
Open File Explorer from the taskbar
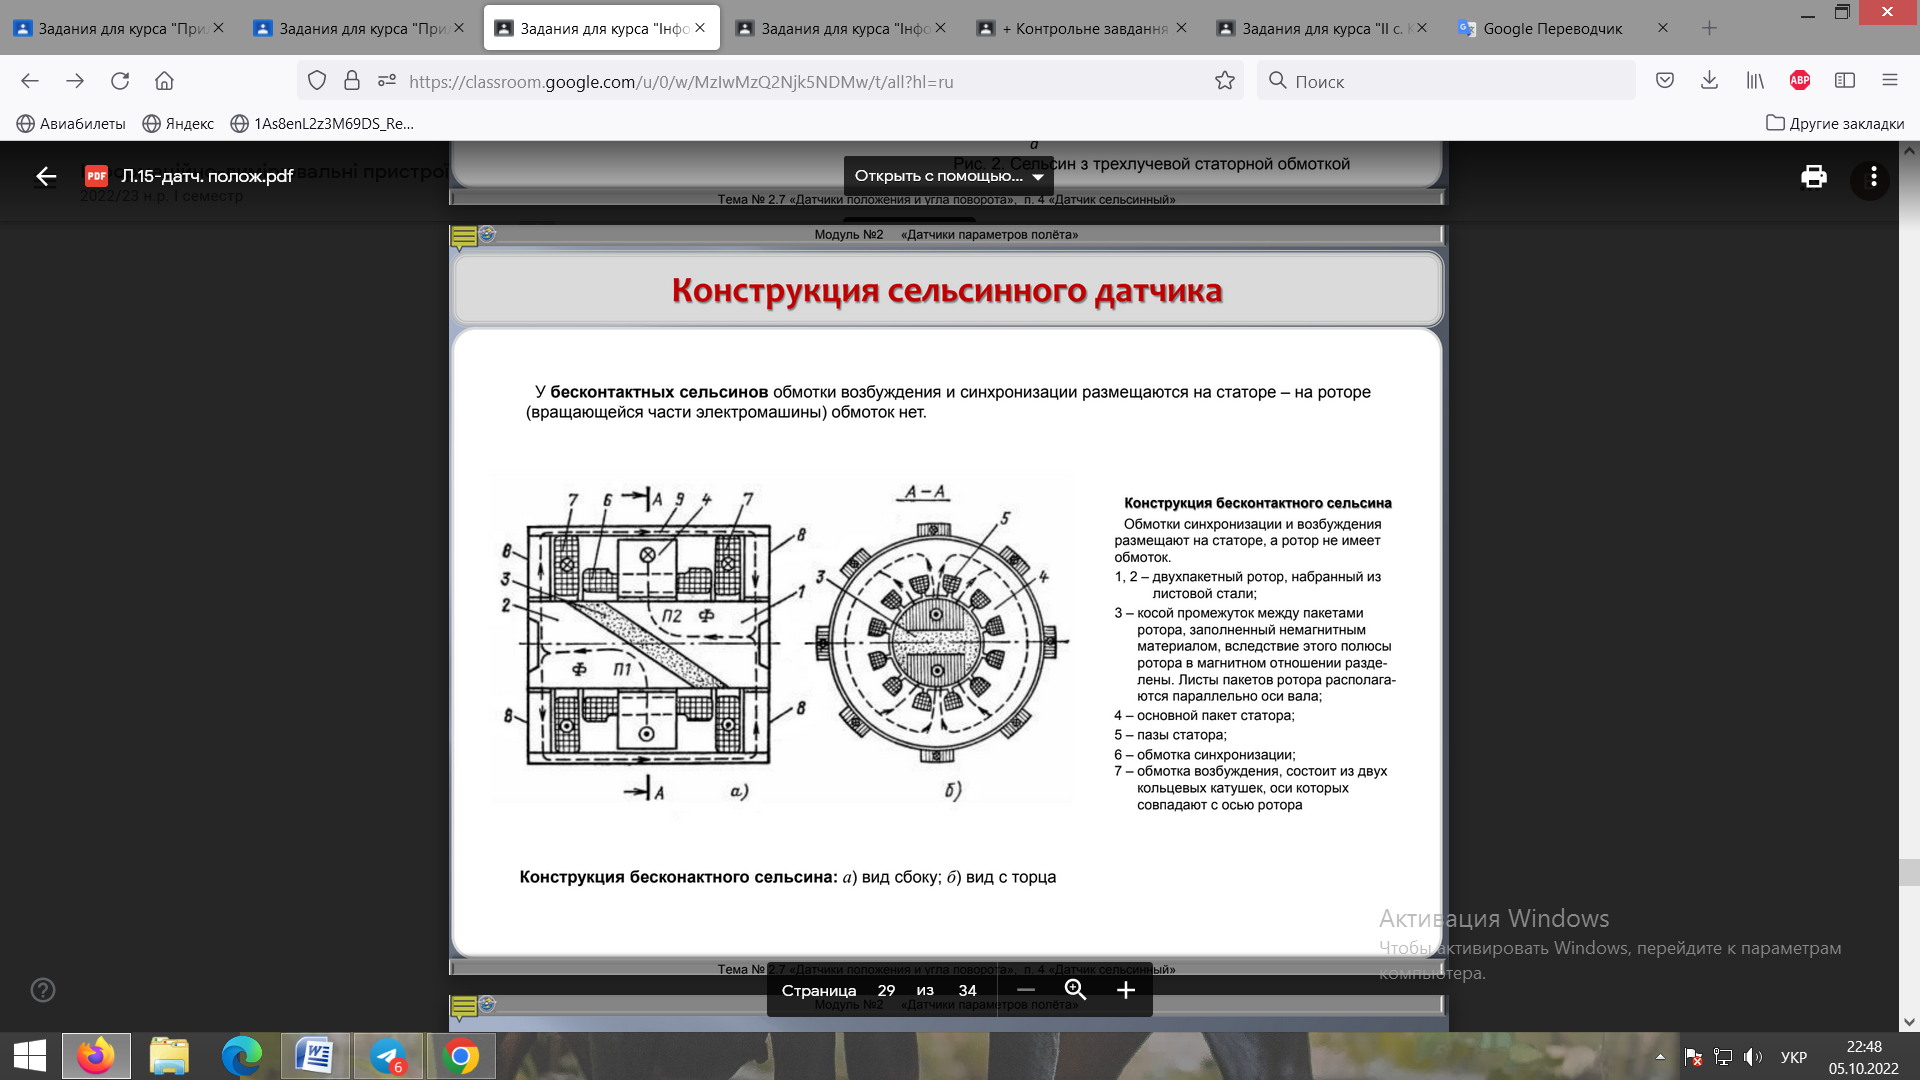(169, 1056)
